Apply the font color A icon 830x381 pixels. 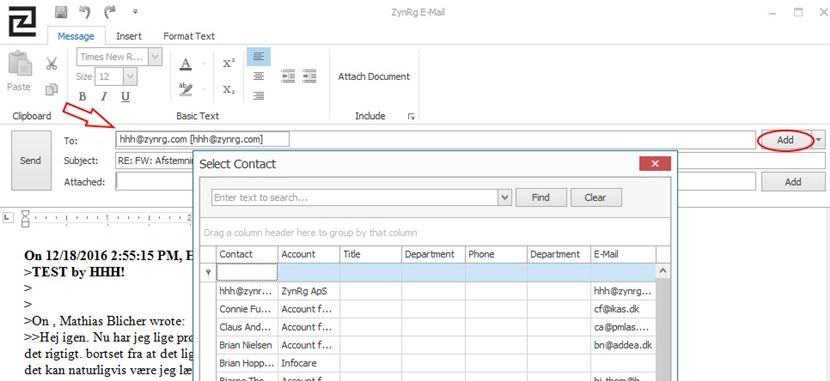tap(185, 65)
